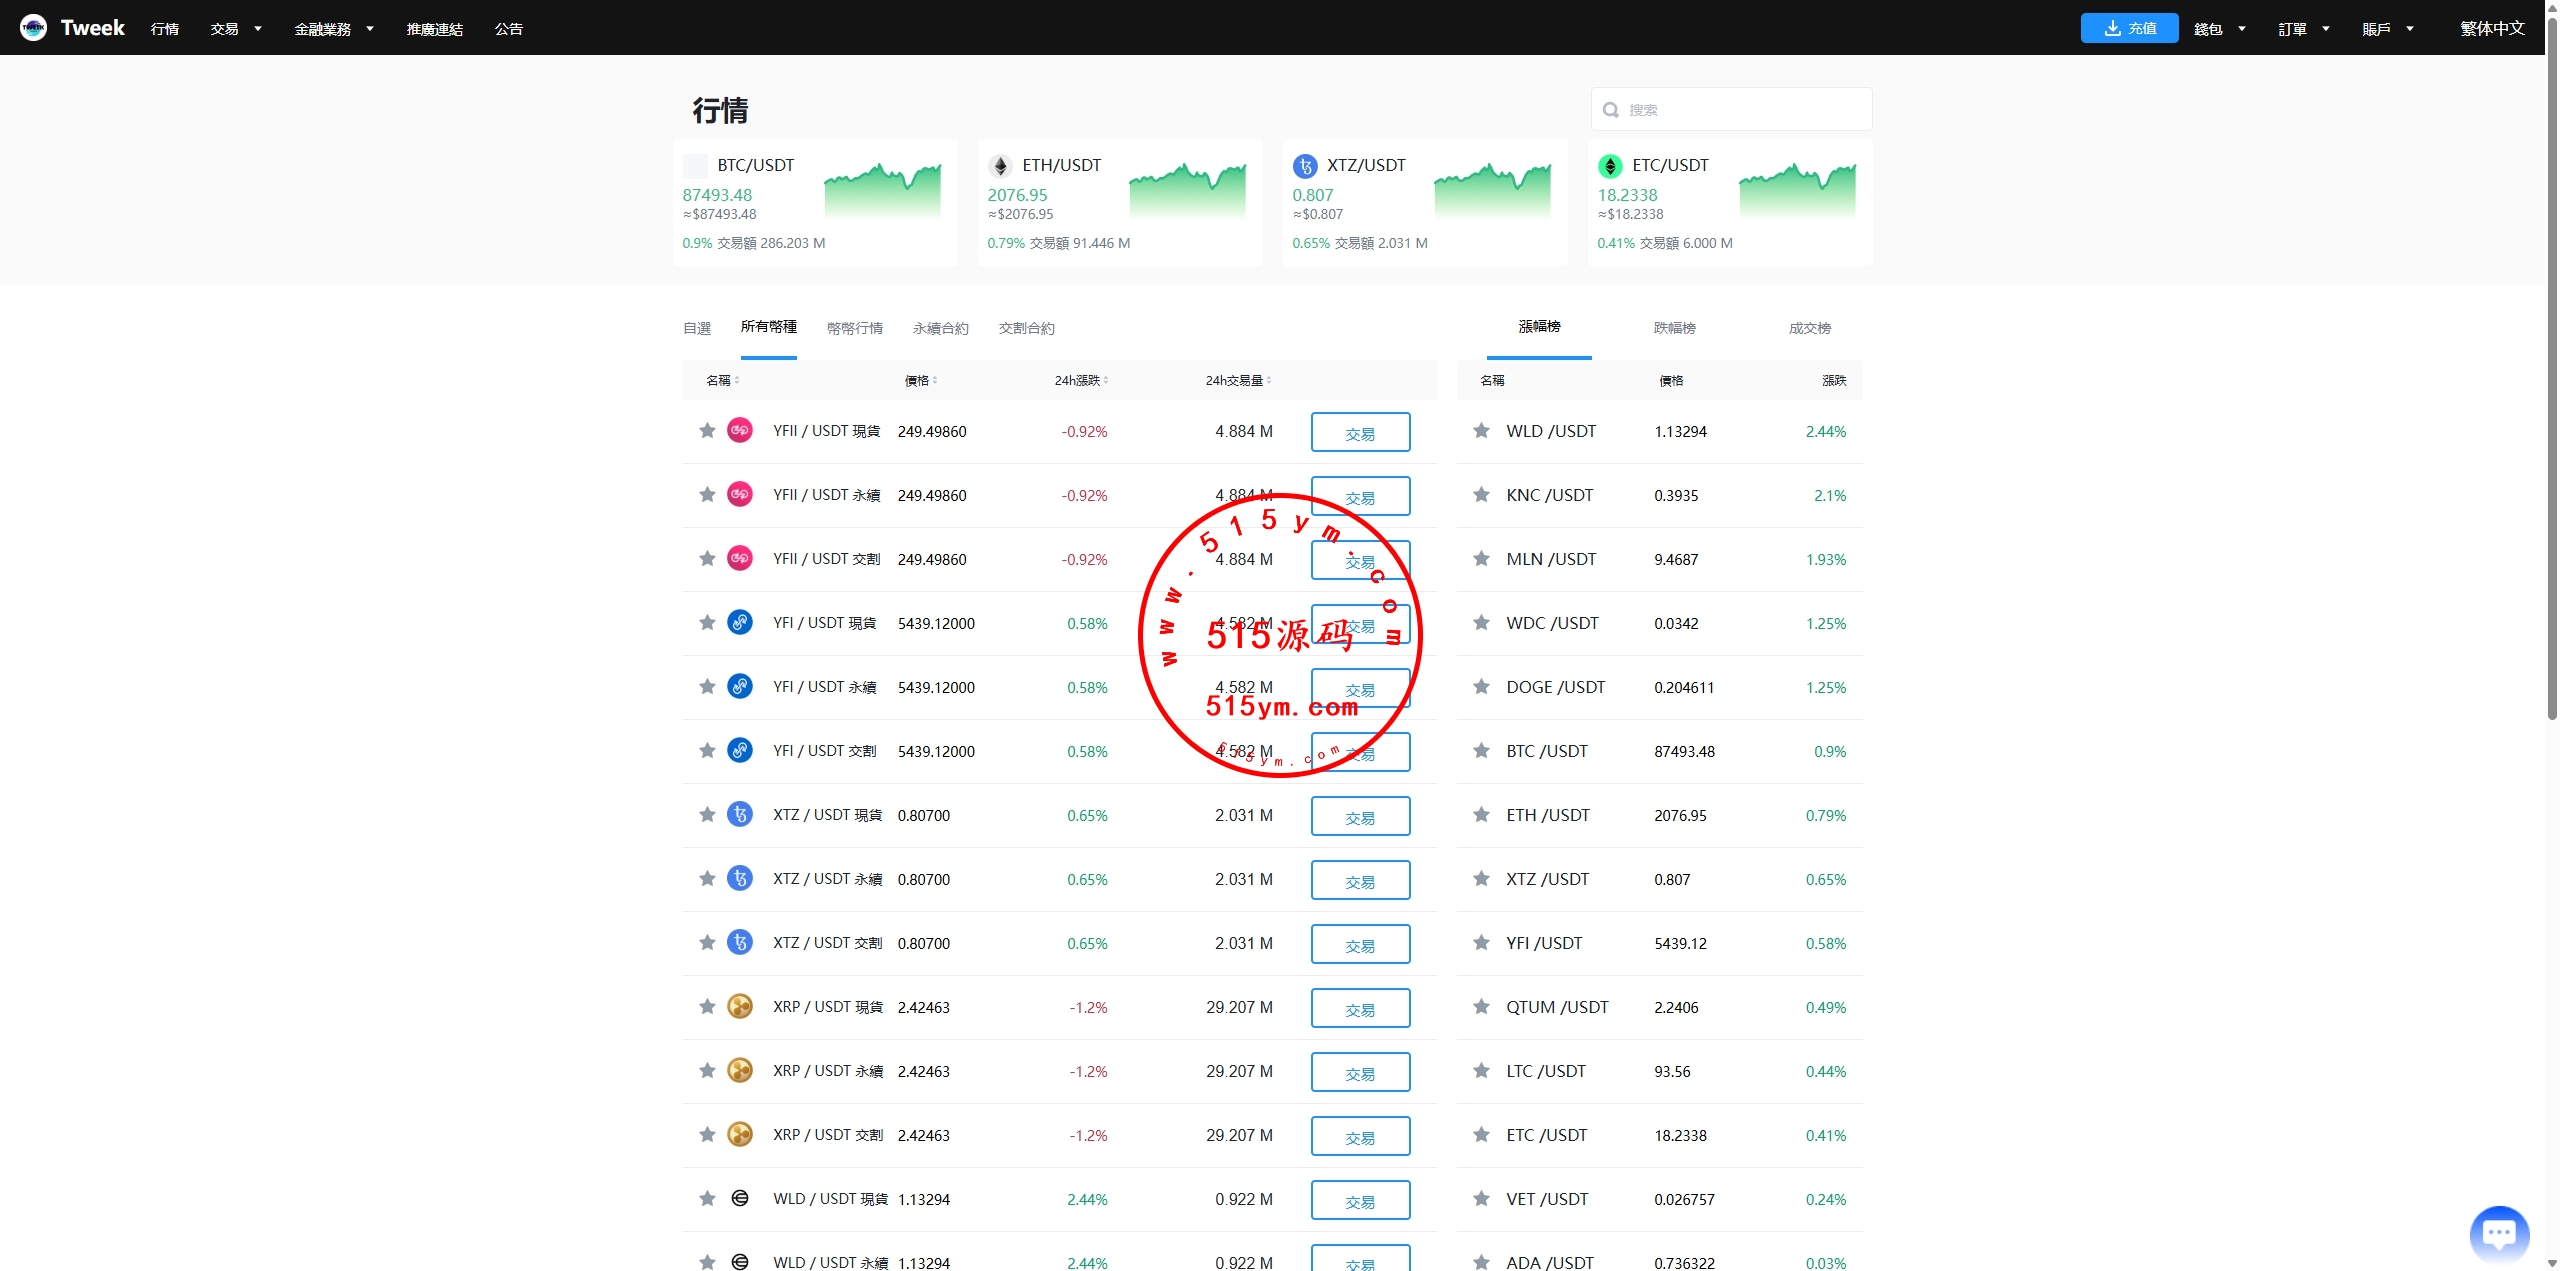The height and width of the screenshot is (1271, 2560).
Task: Star the BTC /USDT row in gainers list
Action: click(1481, 751)
